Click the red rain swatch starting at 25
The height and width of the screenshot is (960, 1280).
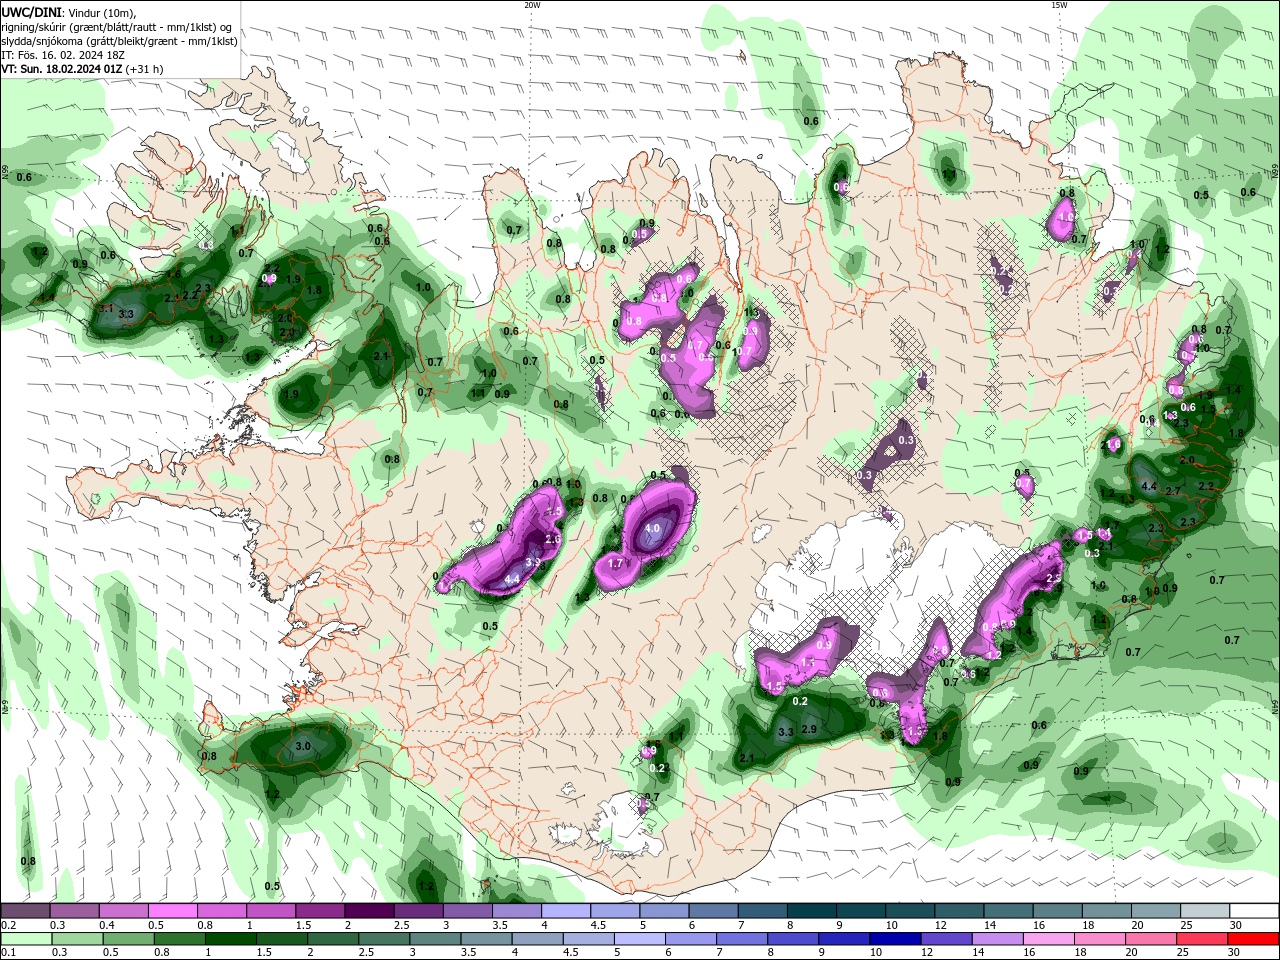[1200, 939]
